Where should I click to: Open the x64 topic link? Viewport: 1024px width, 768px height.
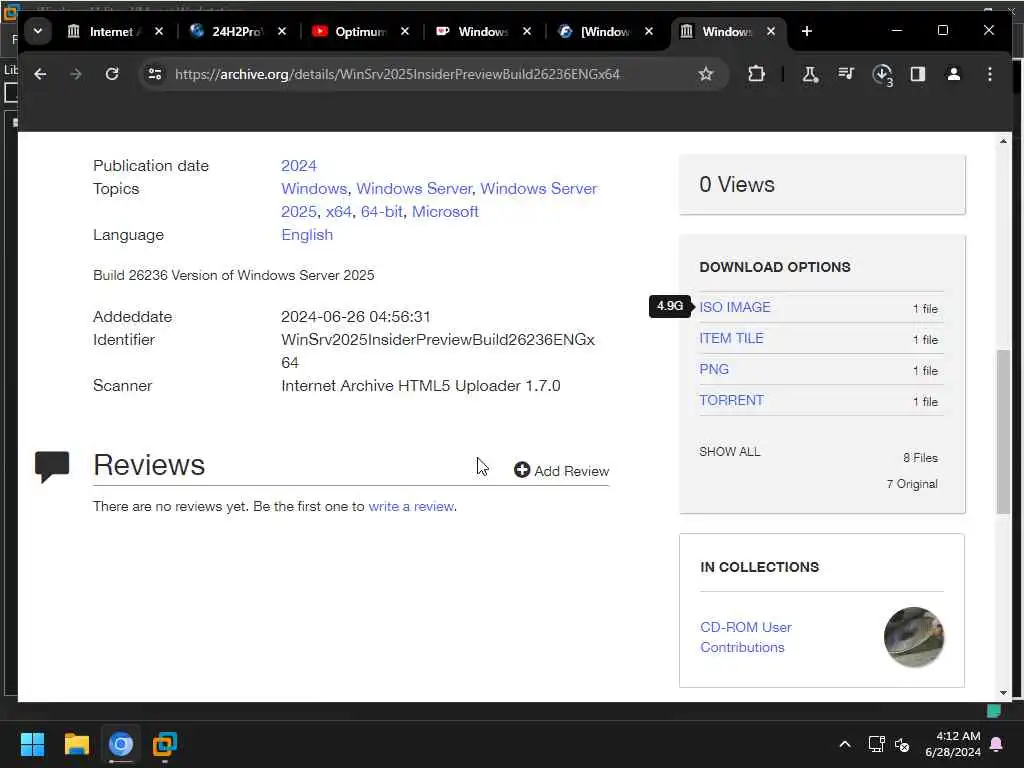338,212
